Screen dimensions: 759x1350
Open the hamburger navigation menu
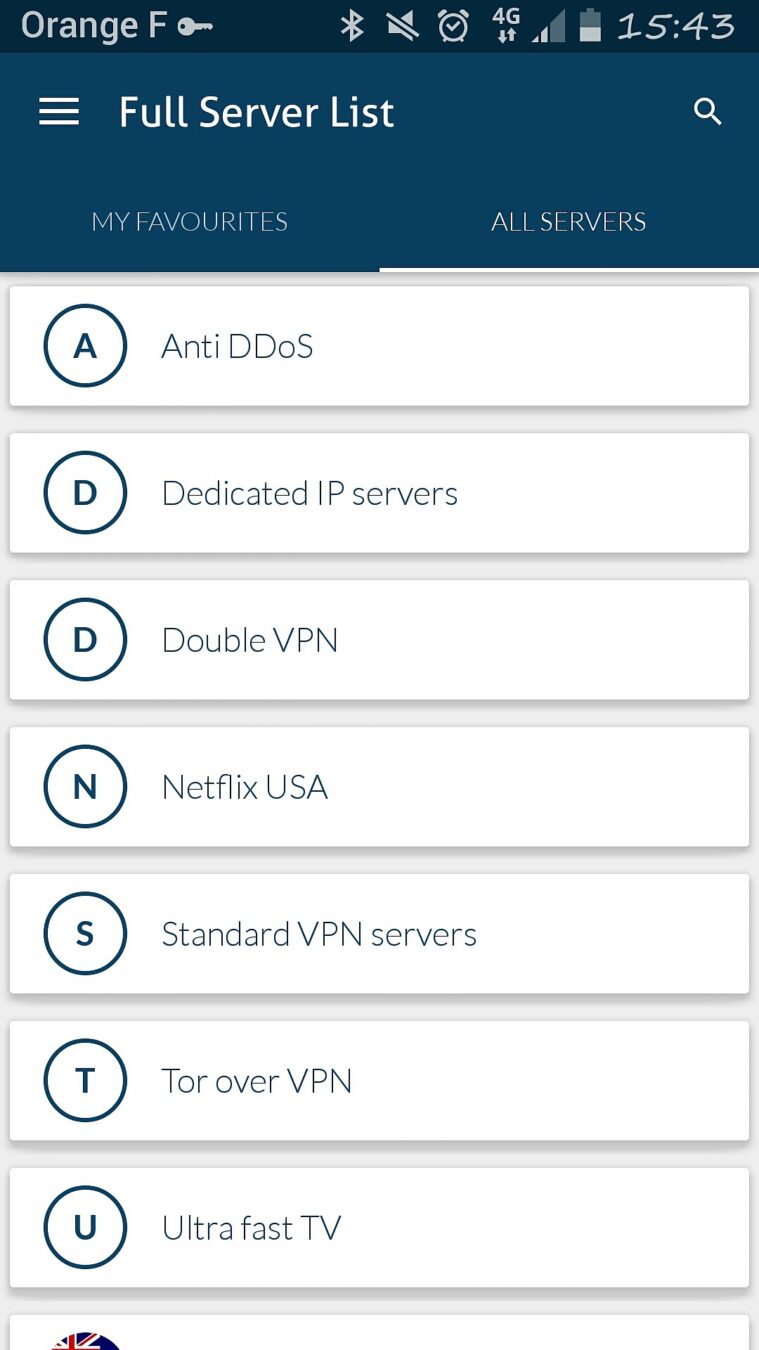tap(59, 112)
